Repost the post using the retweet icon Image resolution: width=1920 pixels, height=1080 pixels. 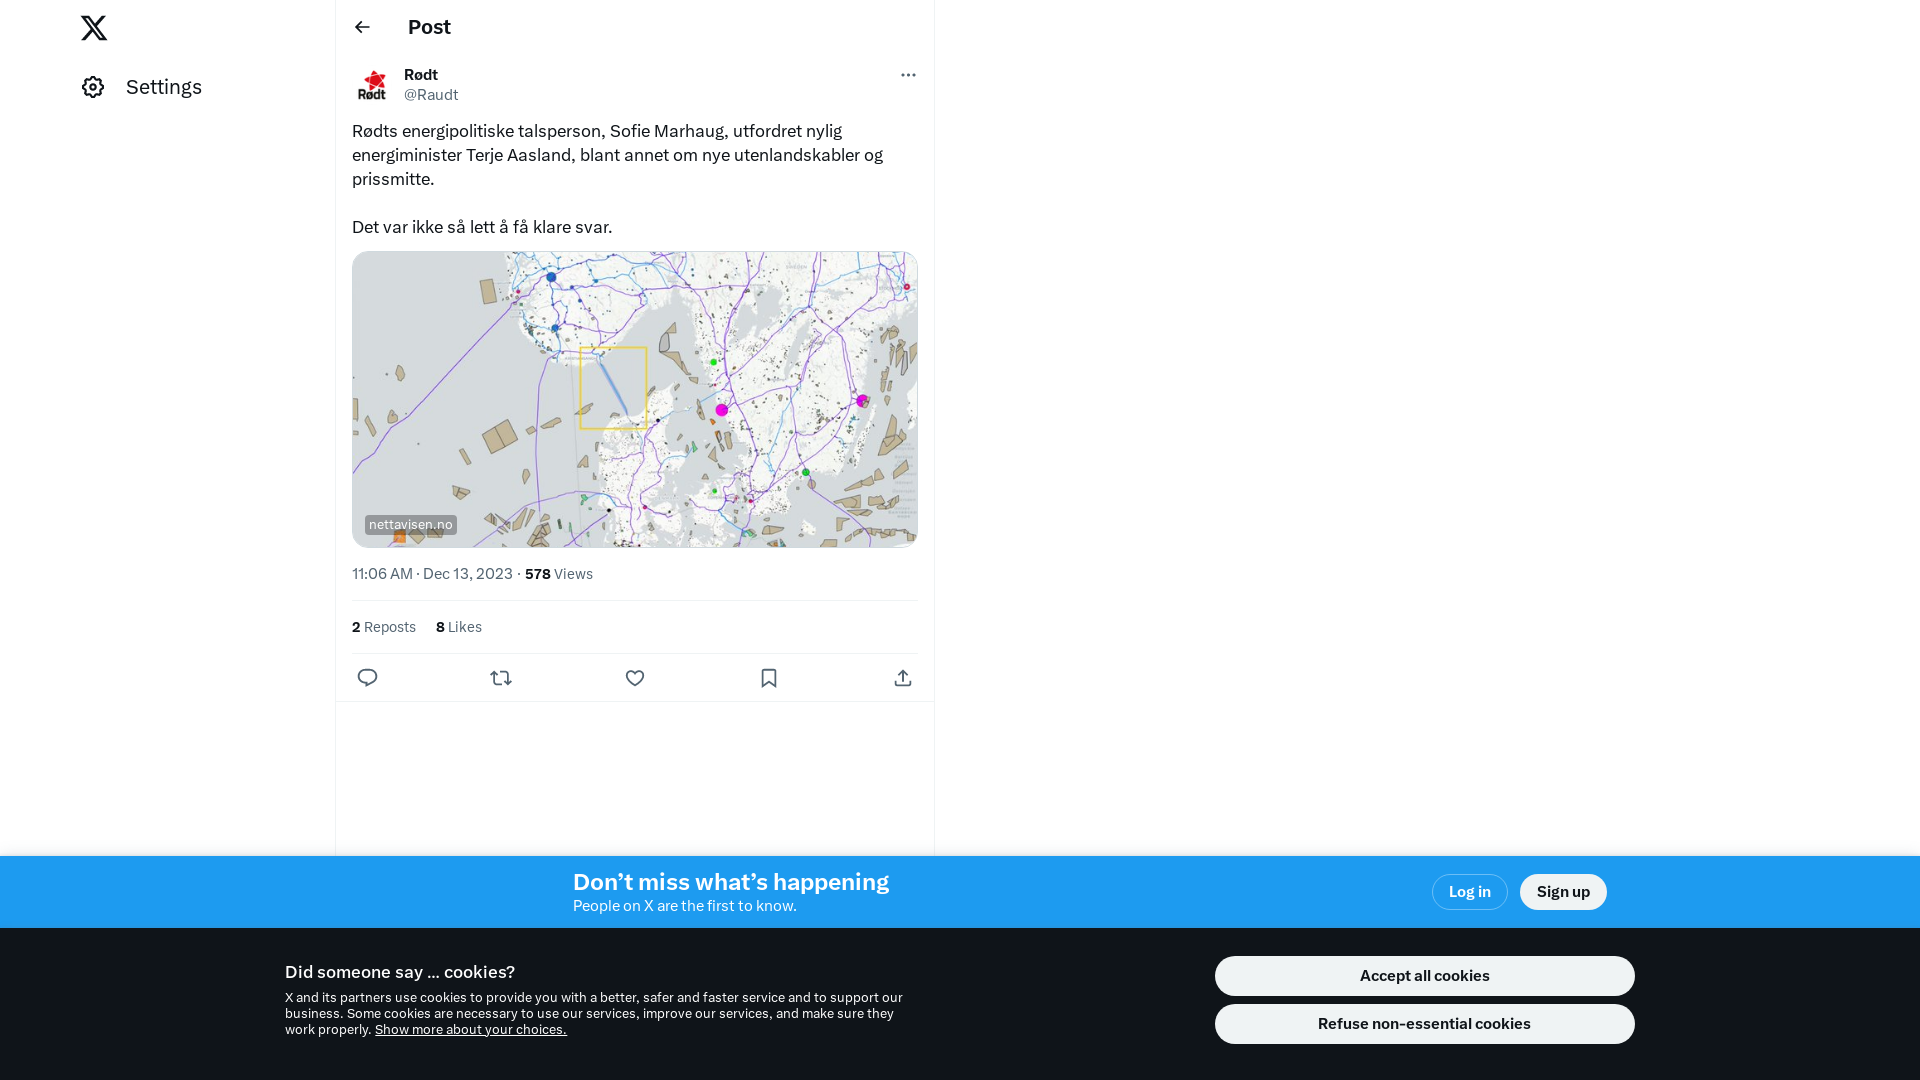(x=501, y=678)
